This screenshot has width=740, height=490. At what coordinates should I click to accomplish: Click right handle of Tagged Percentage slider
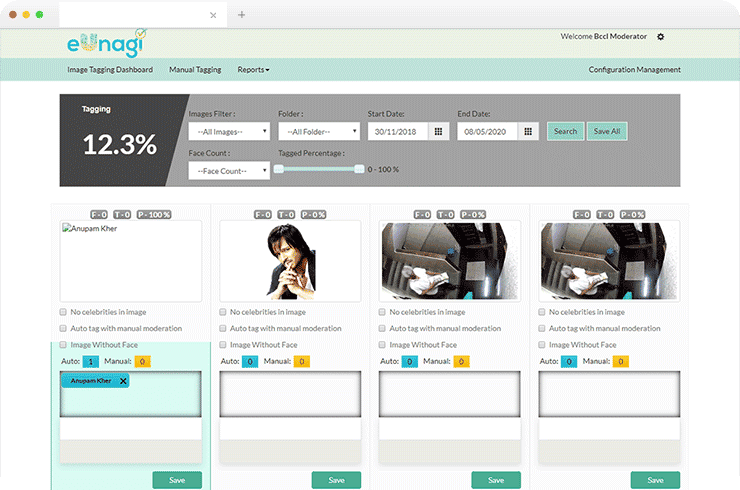359,169
